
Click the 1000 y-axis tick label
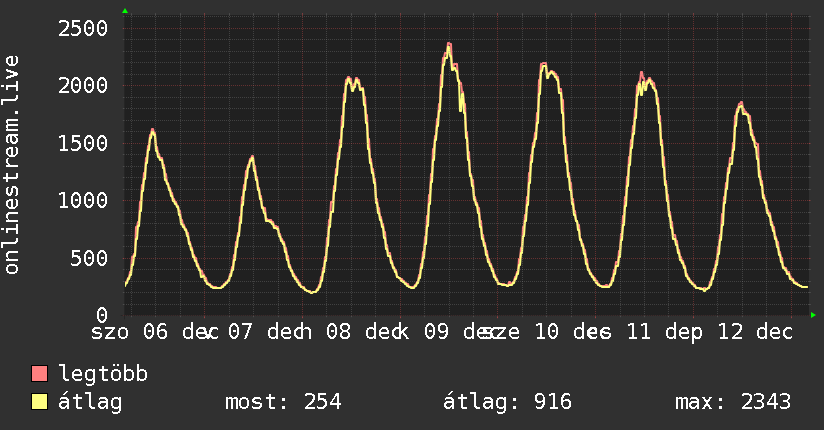click(80, 200)
